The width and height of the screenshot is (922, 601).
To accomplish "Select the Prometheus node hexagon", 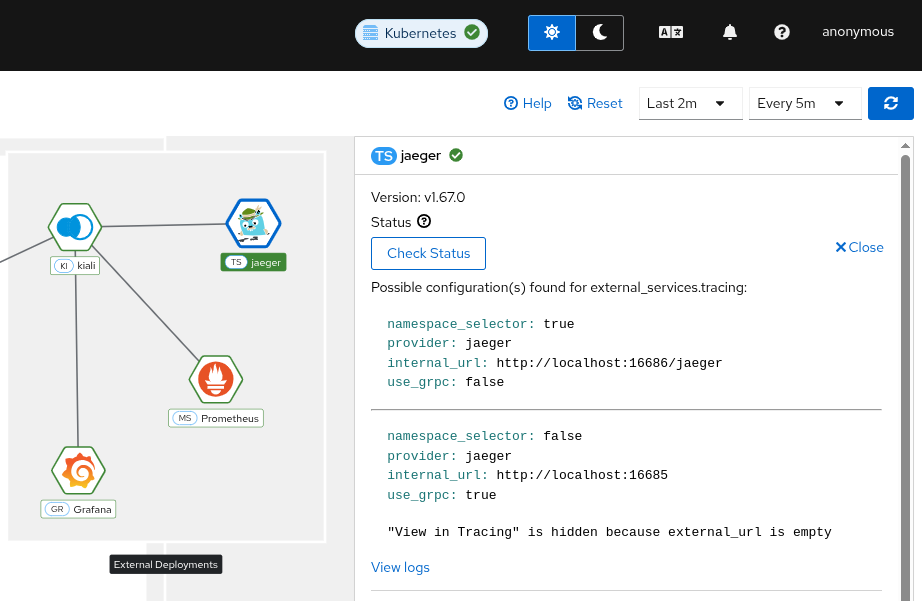I will (x=216, y=379).
